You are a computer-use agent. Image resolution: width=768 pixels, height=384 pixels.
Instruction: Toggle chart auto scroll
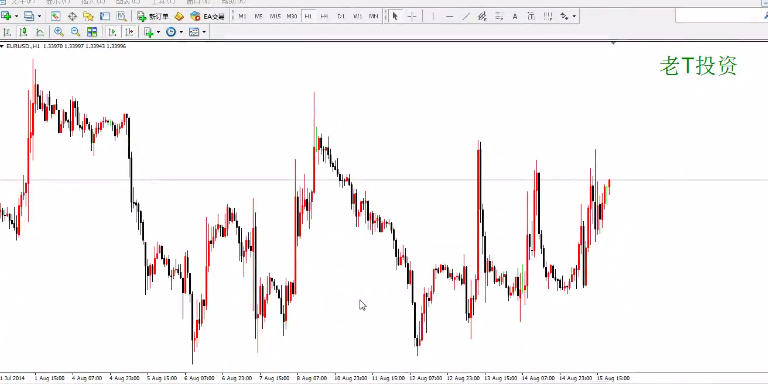(112, 32)
